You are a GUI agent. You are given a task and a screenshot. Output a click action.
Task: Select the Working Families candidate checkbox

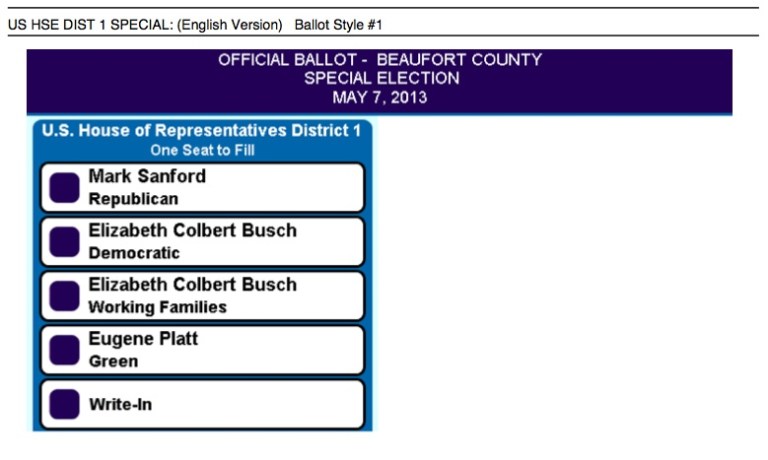(x=64, y=296)
